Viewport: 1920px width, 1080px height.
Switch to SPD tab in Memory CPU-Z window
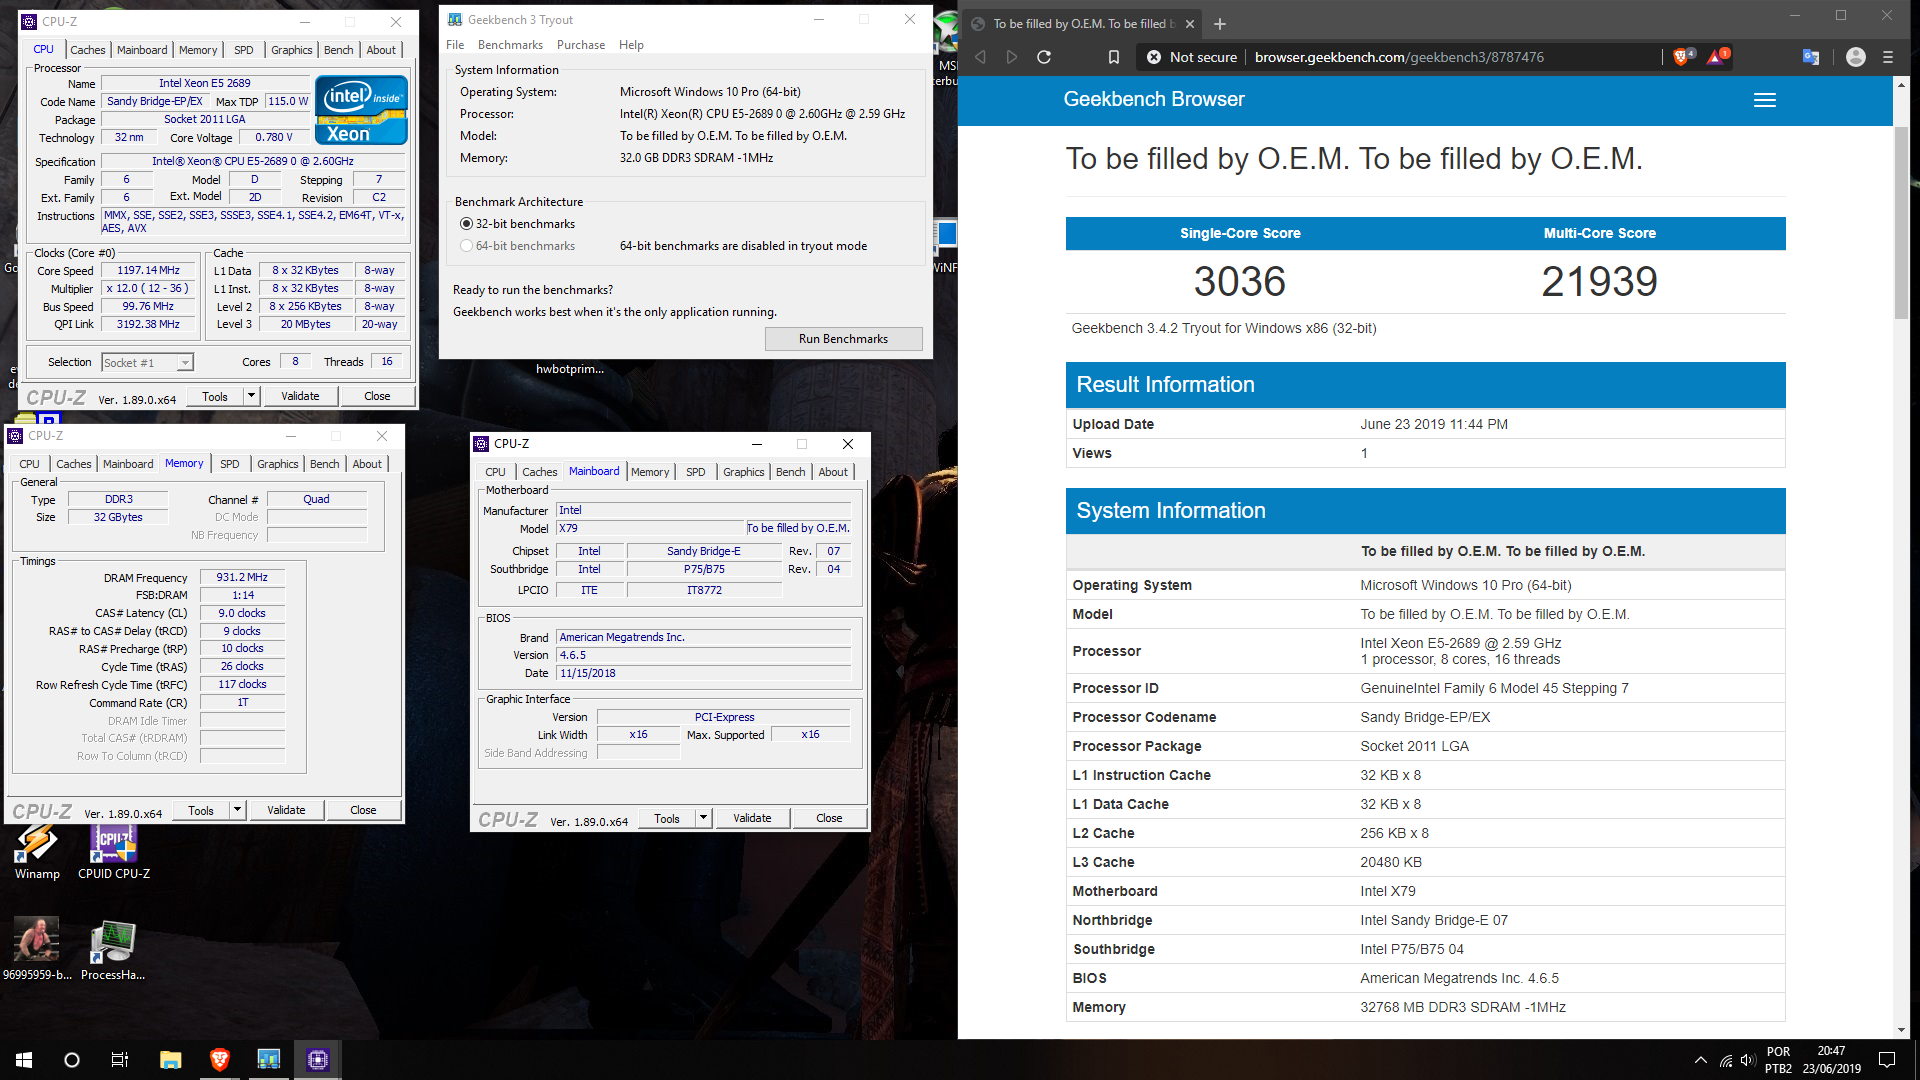pos(230,464)
